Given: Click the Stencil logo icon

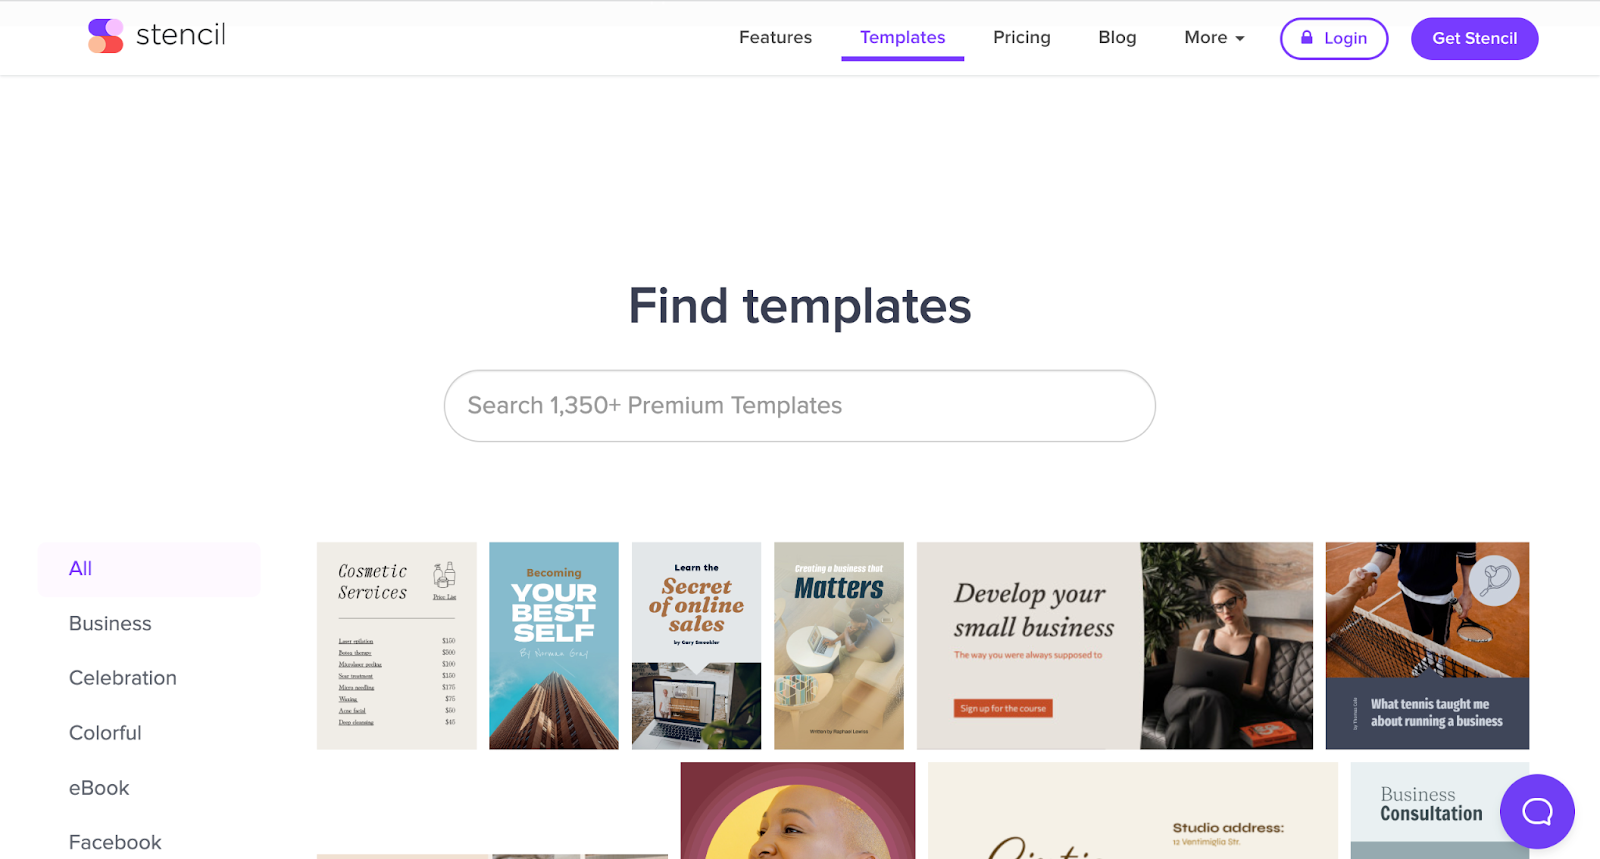Looking at the screenshot, I should (105, 36).
